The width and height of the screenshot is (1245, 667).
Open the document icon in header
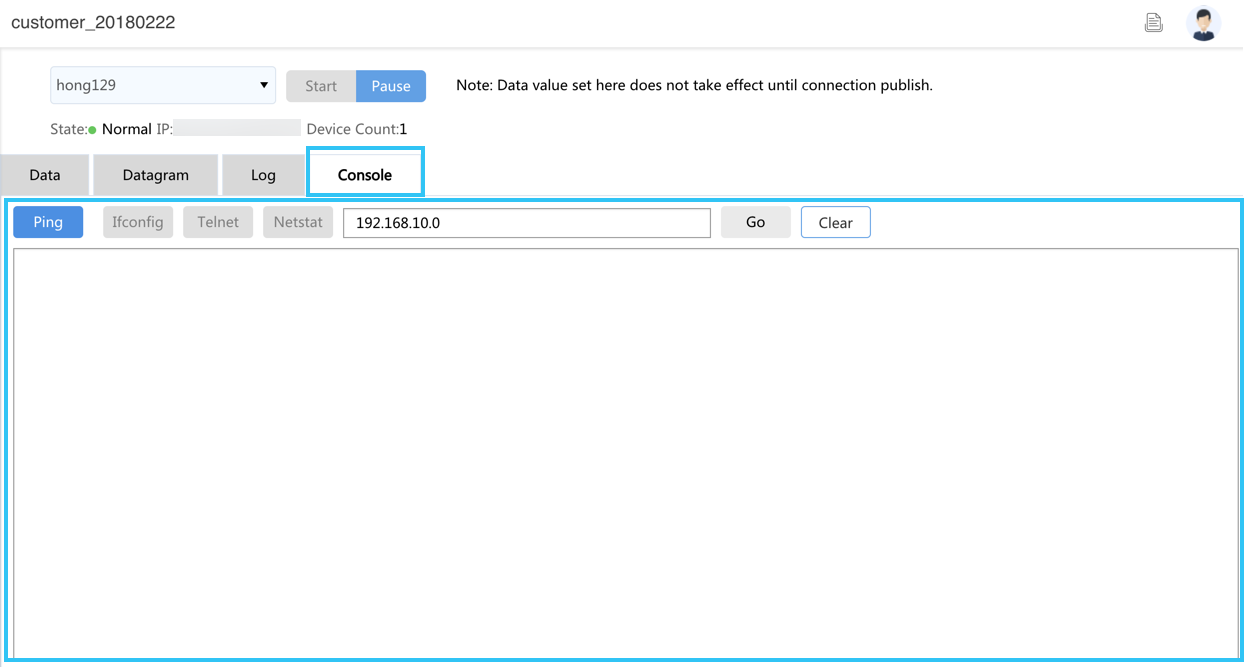coord(1154,23)
